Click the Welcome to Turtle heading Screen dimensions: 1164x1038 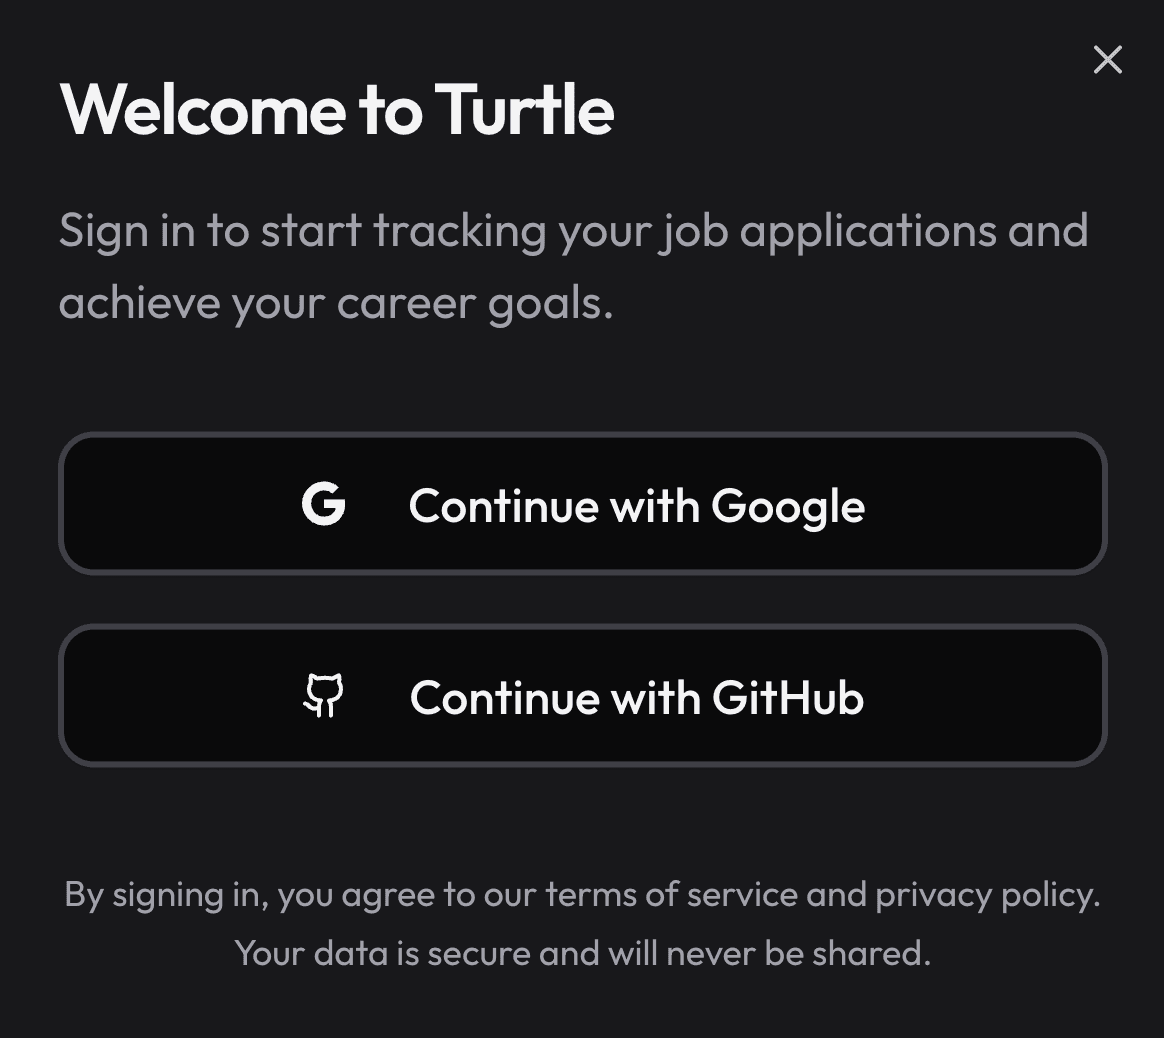click(x=337, y=110)
